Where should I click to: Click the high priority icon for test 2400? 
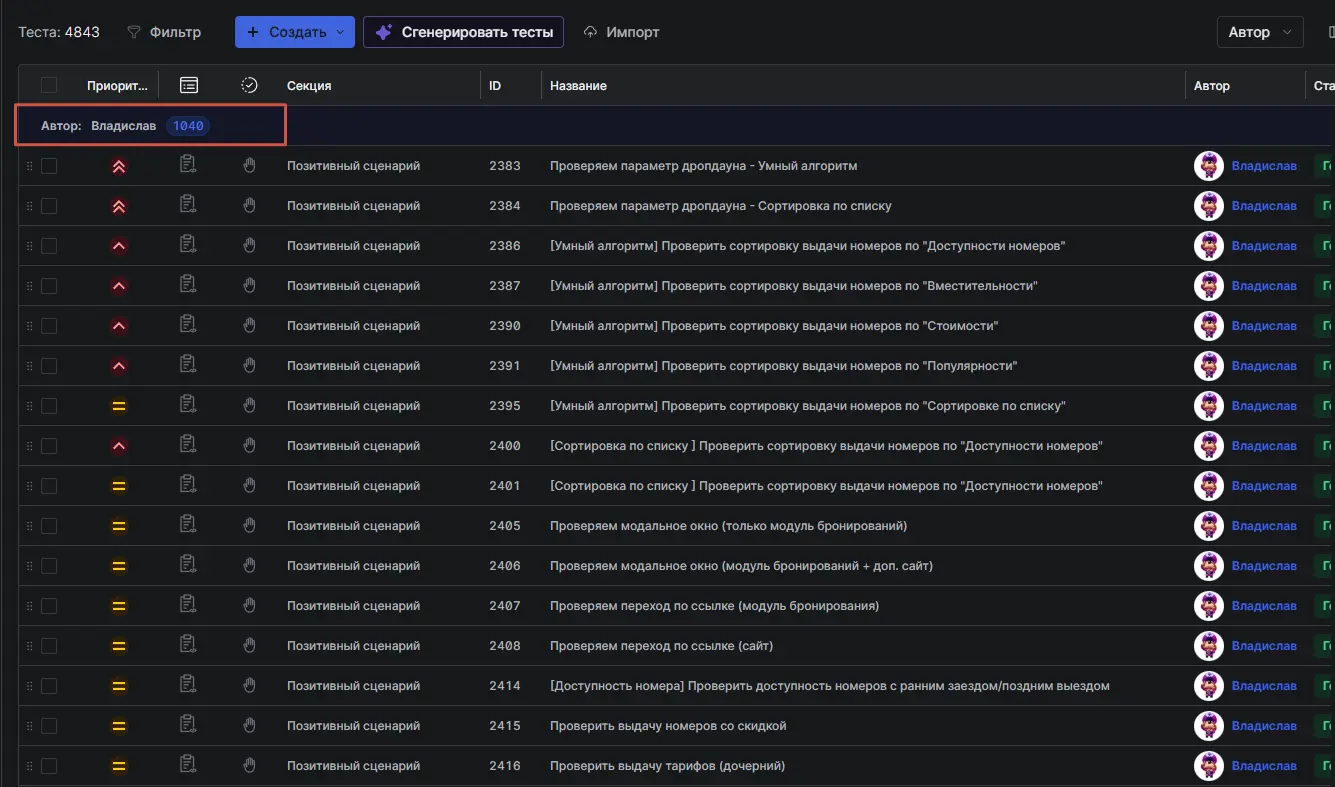pyautogui.click(x=119, y=446)
